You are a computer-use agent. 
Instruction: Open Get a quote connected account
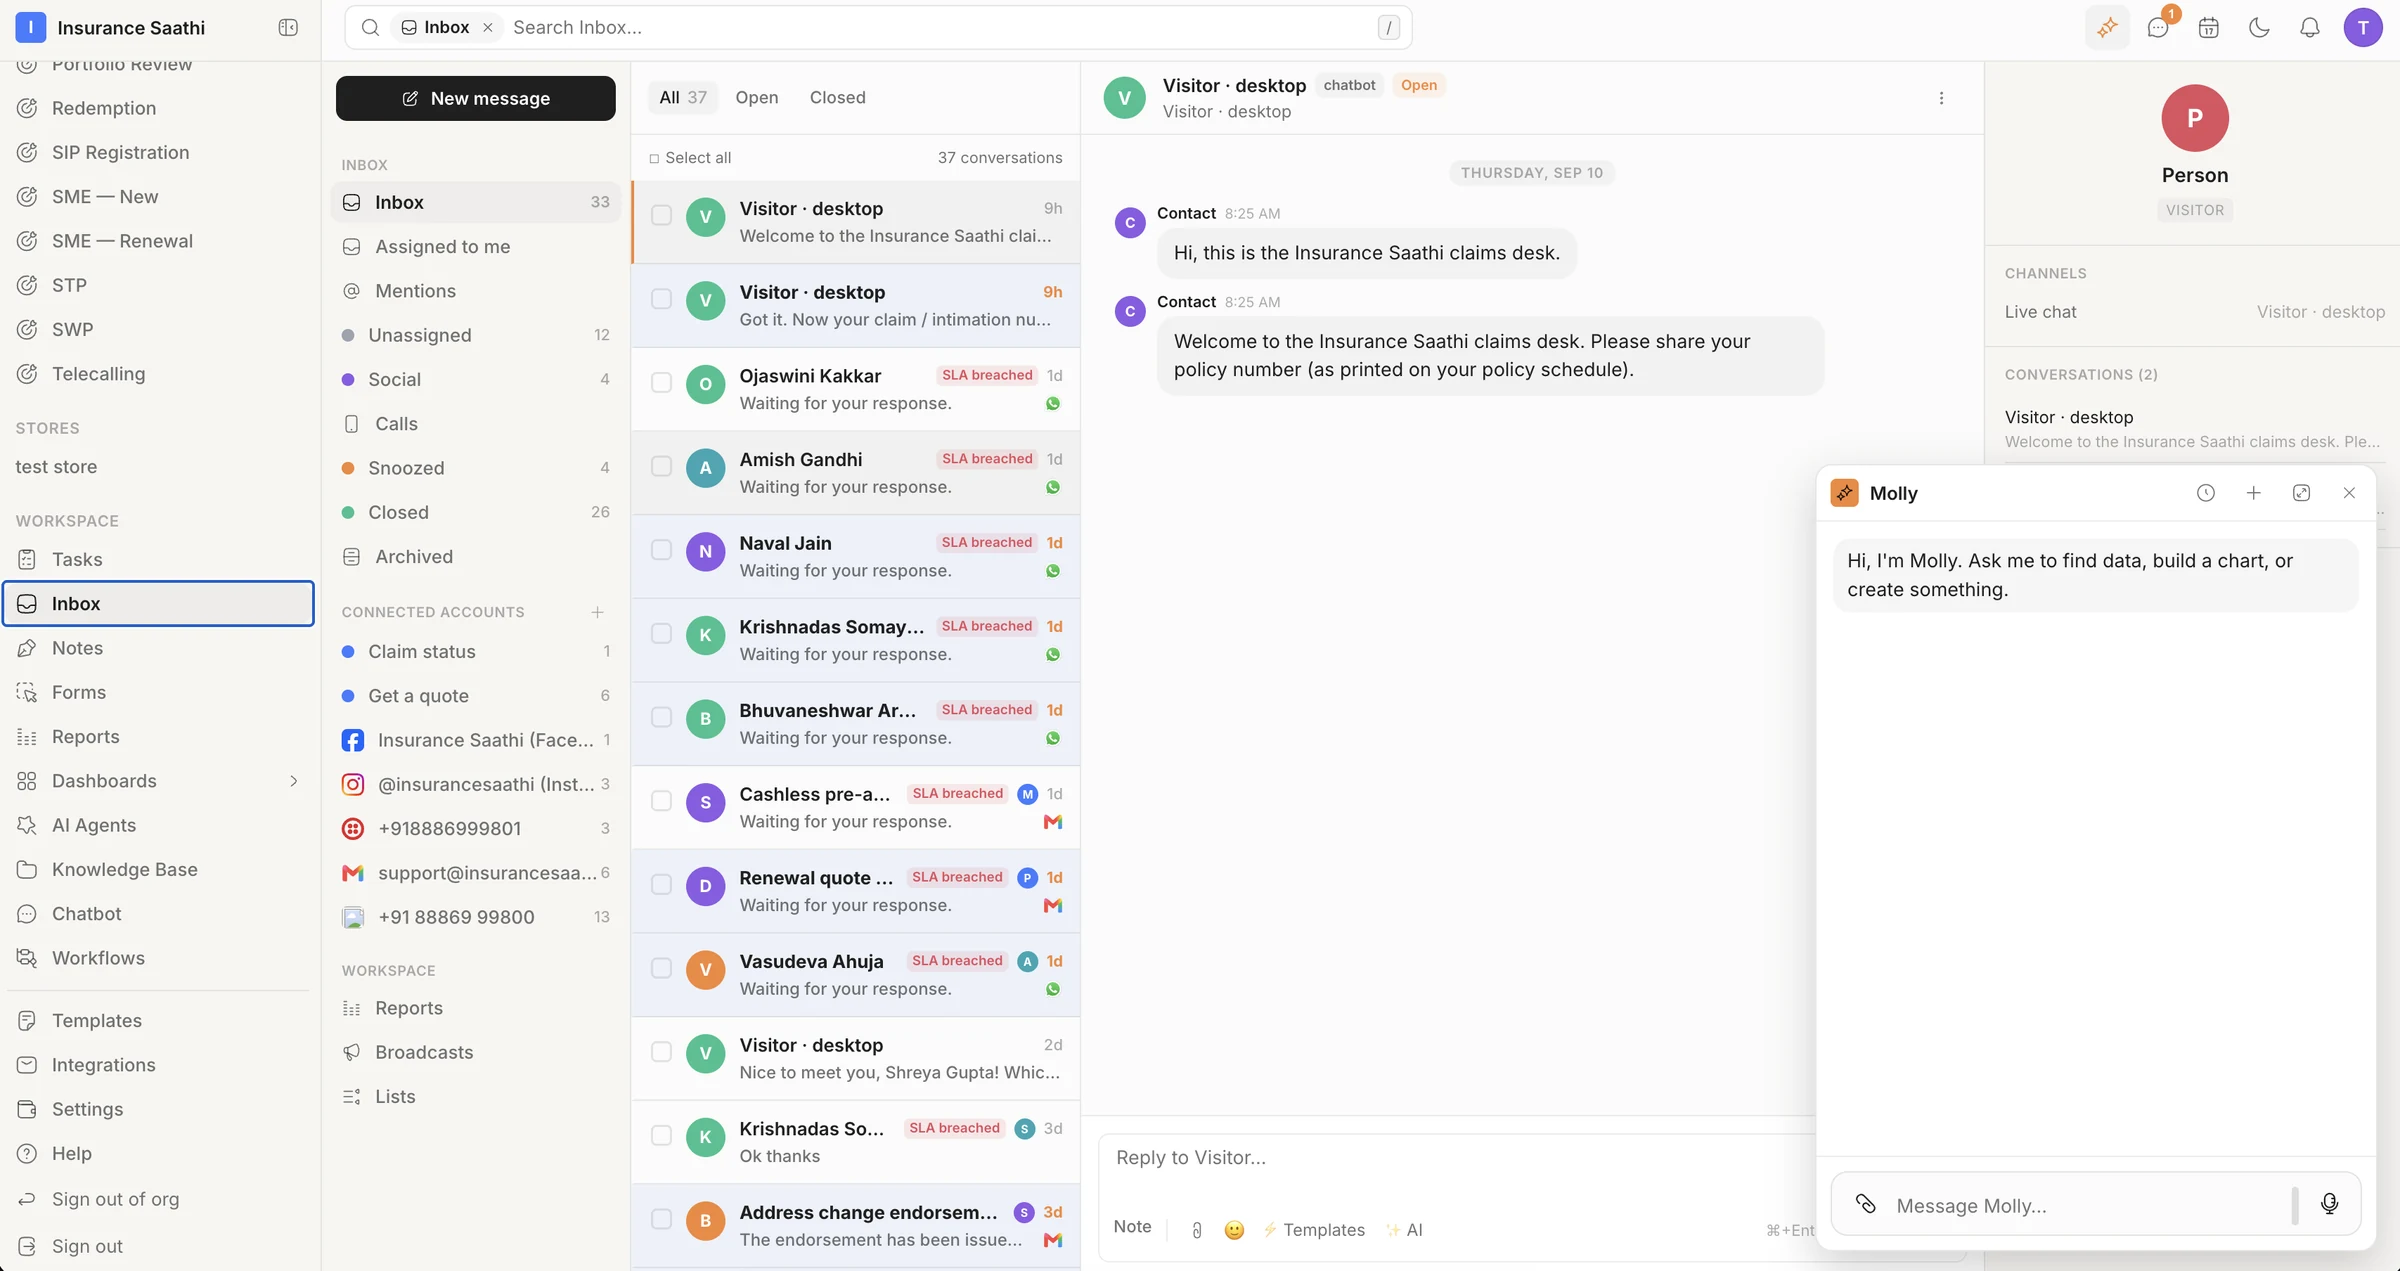coord(476,696)
